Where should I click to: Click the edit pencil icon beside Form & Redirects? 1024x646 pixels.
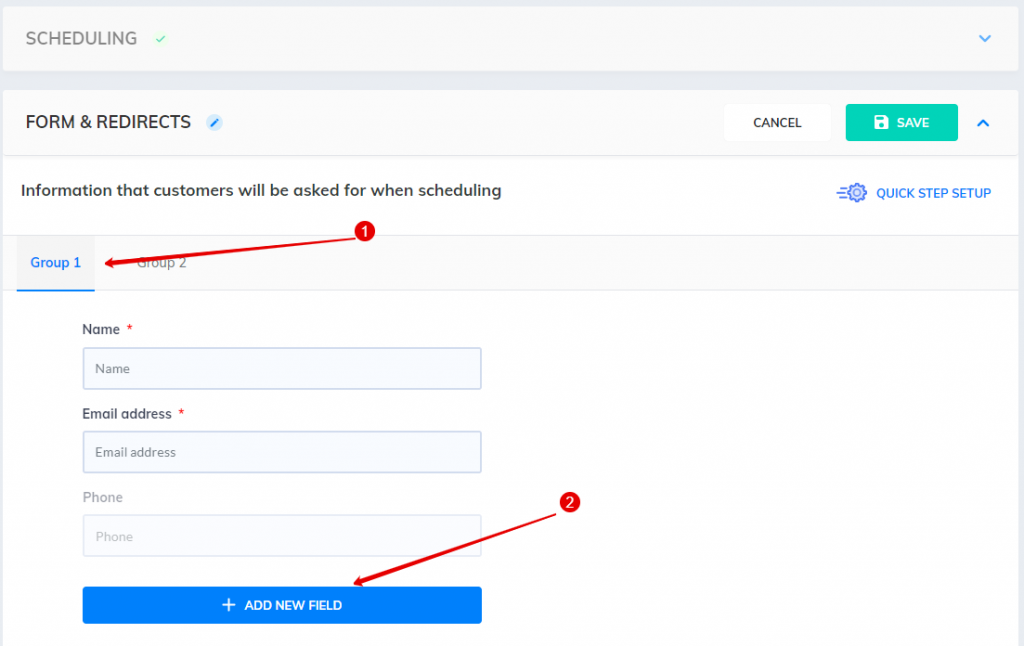[x=214, y=122]
